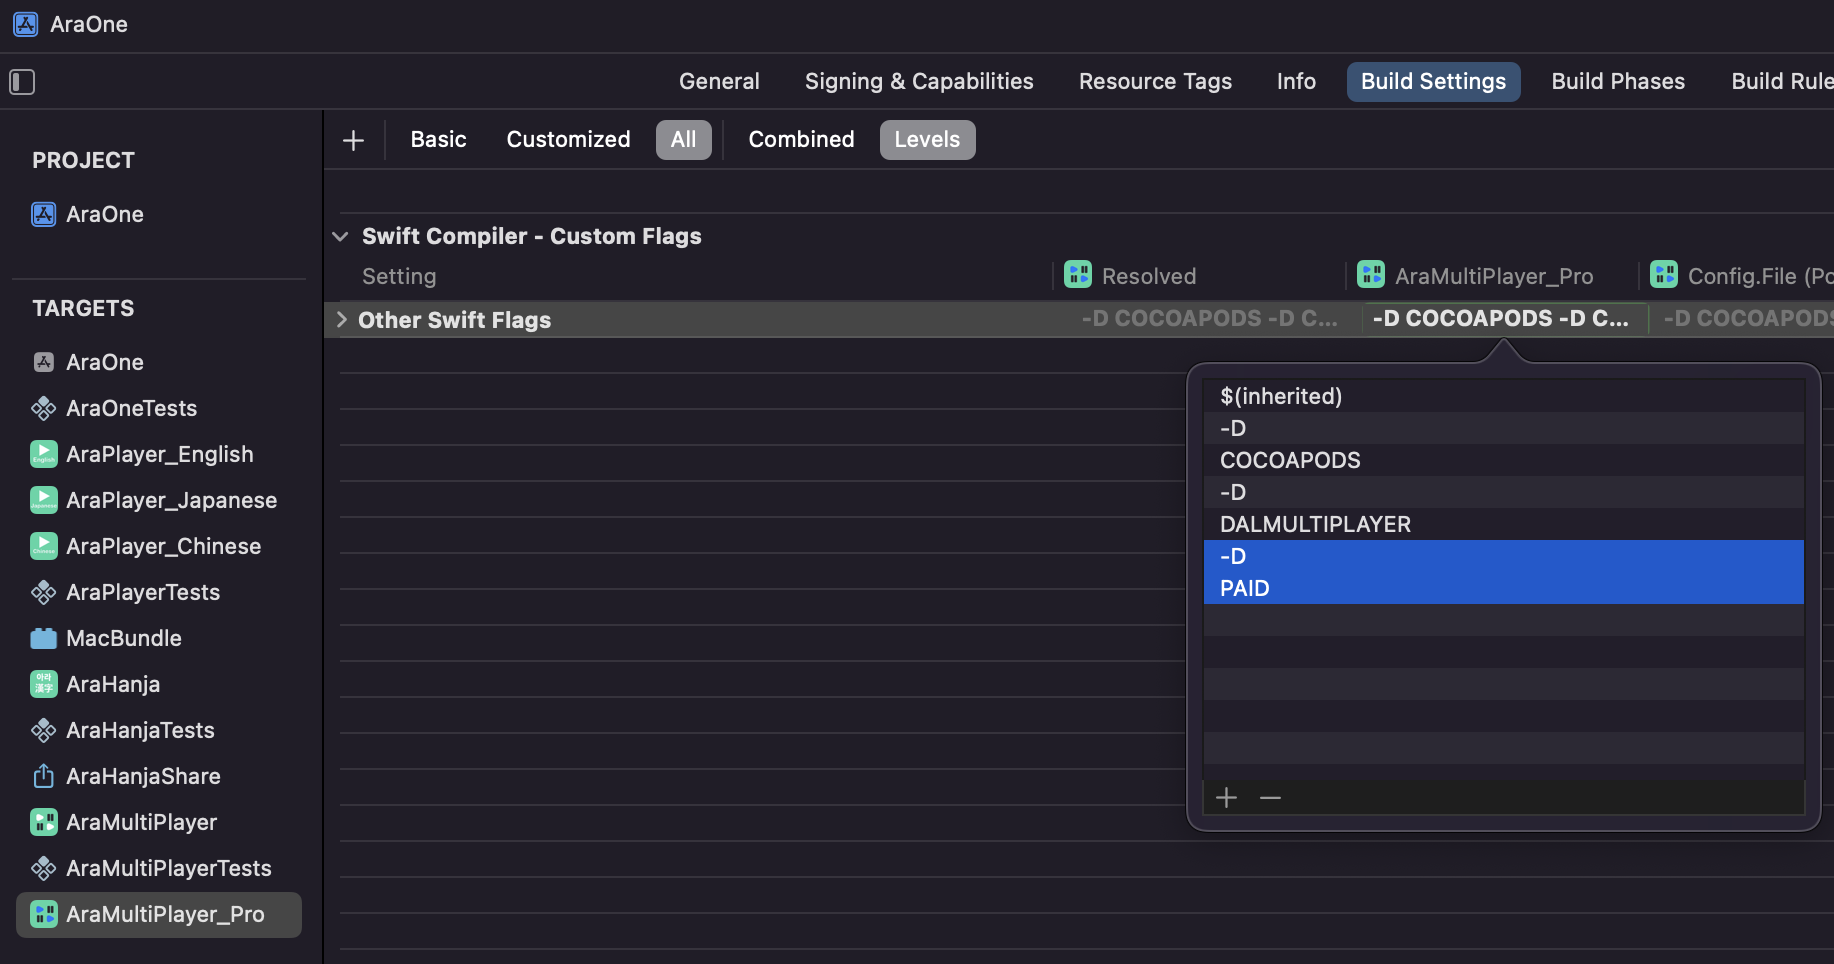Open the Info tab
The height and width of the screenshot is (964, 1834).
point(1296,82)
